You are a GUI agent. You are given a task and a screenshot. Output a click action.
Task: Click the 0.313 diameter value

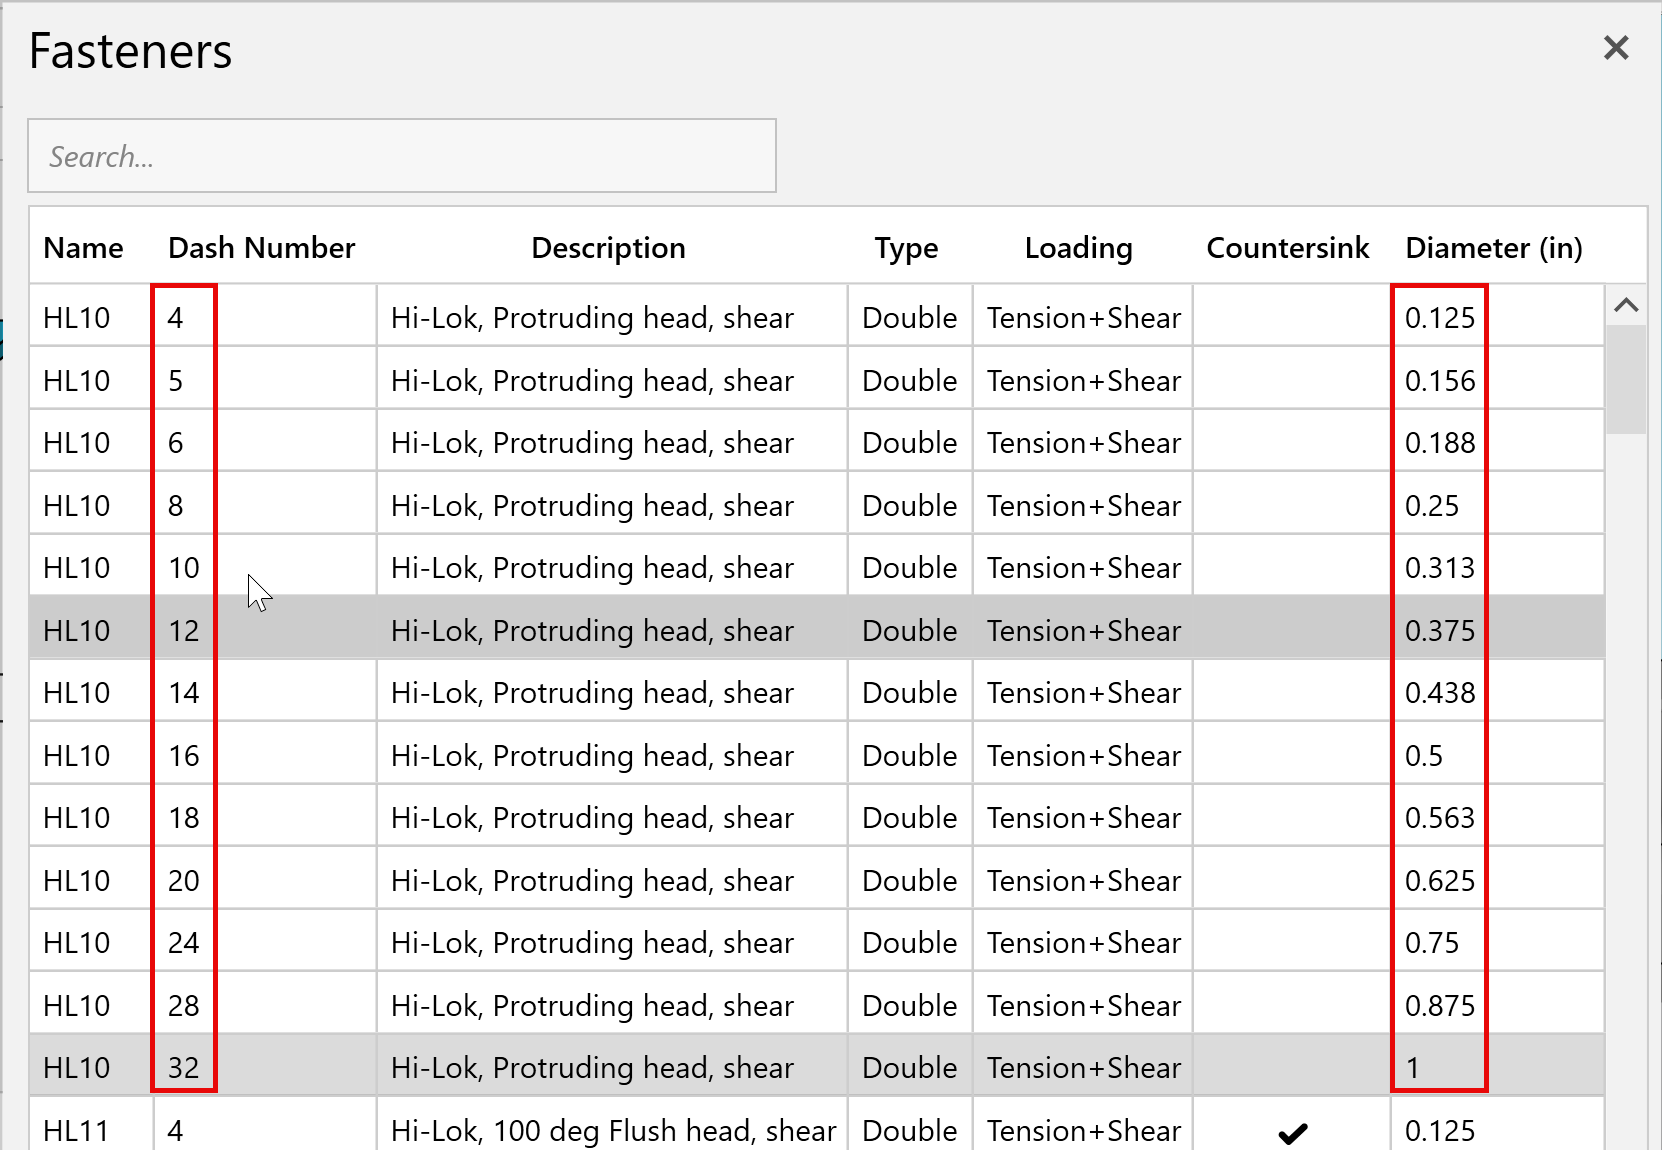(1440, 568)
